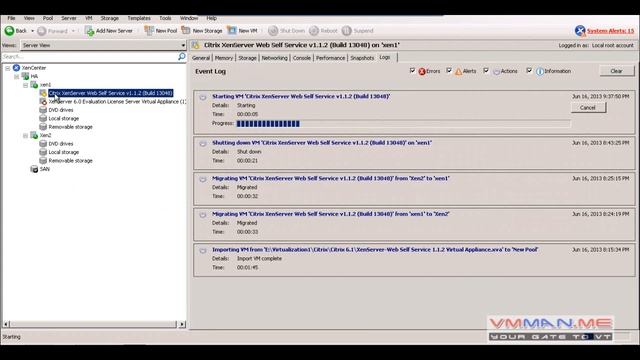Open the System Alerts: 15 link
640x360 pixels.
click(610, 31)
